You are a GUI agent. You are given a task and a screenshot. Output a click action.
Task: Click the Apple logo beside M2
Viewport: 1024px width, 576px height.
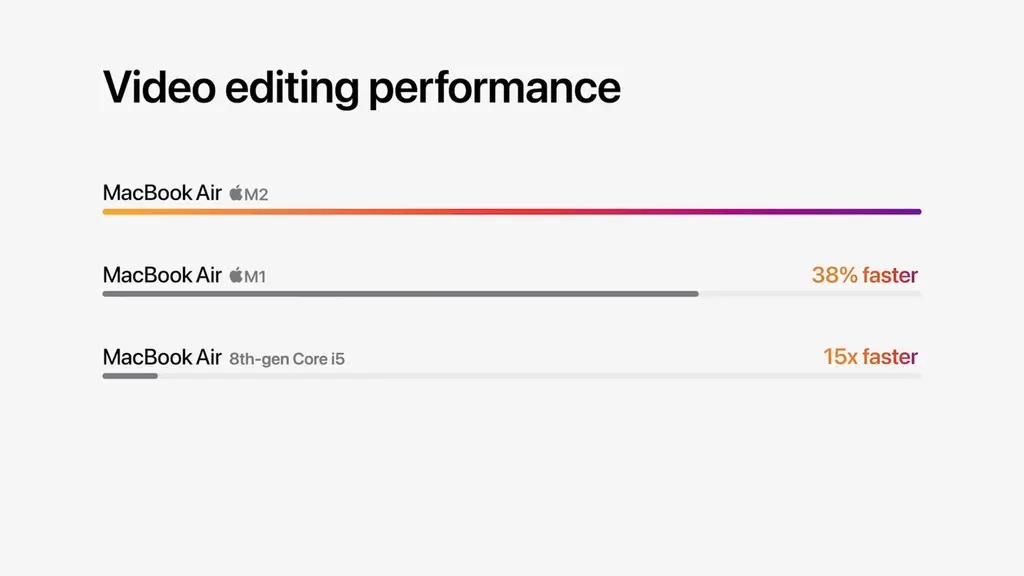[236, 193]
